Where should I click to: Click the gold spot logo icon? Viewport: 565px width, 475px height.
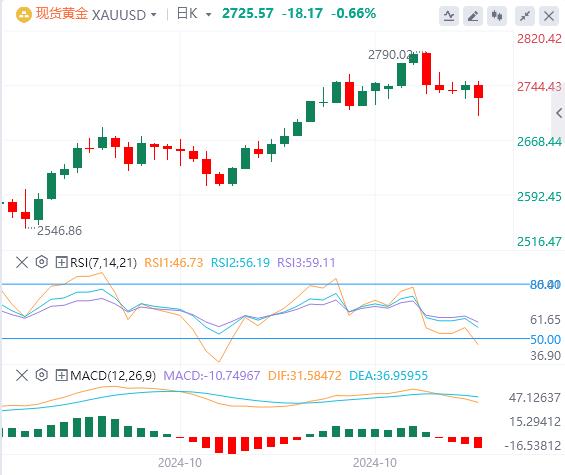coord(25,15)
